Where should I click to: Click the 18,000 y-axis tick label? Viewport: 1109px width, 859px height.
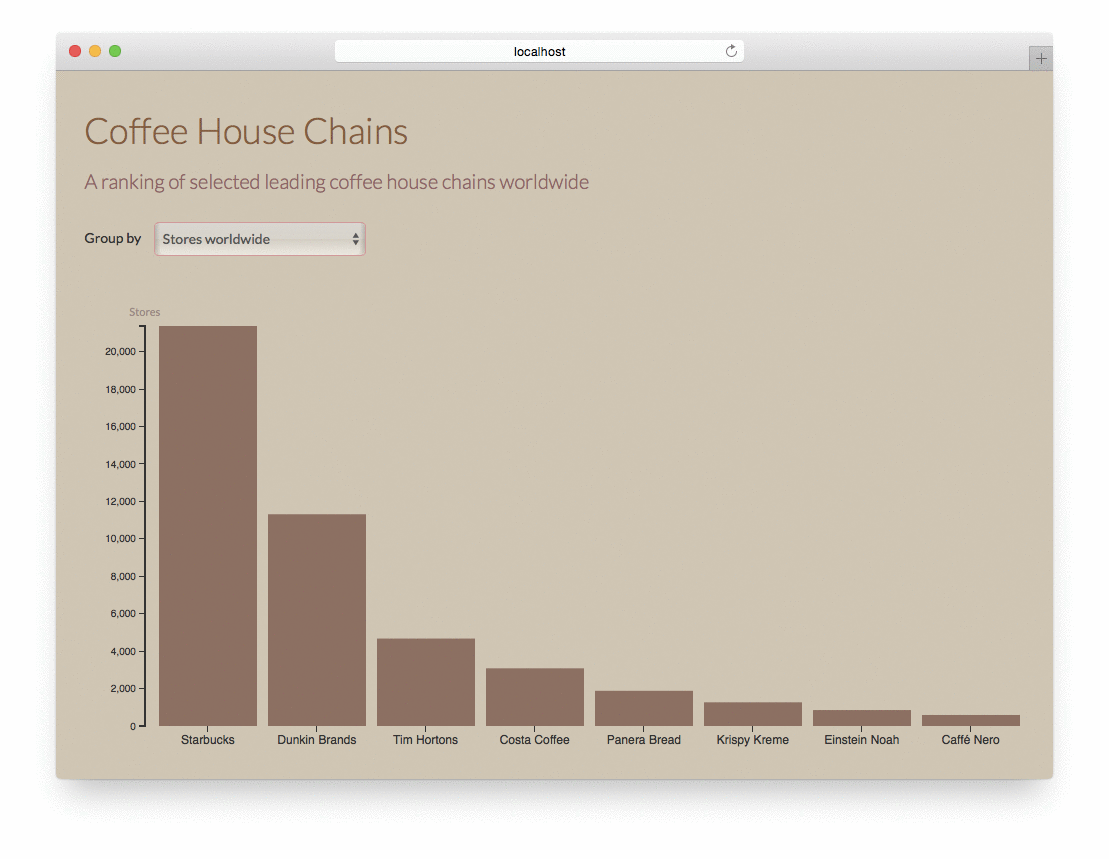(x=120, y=390)
